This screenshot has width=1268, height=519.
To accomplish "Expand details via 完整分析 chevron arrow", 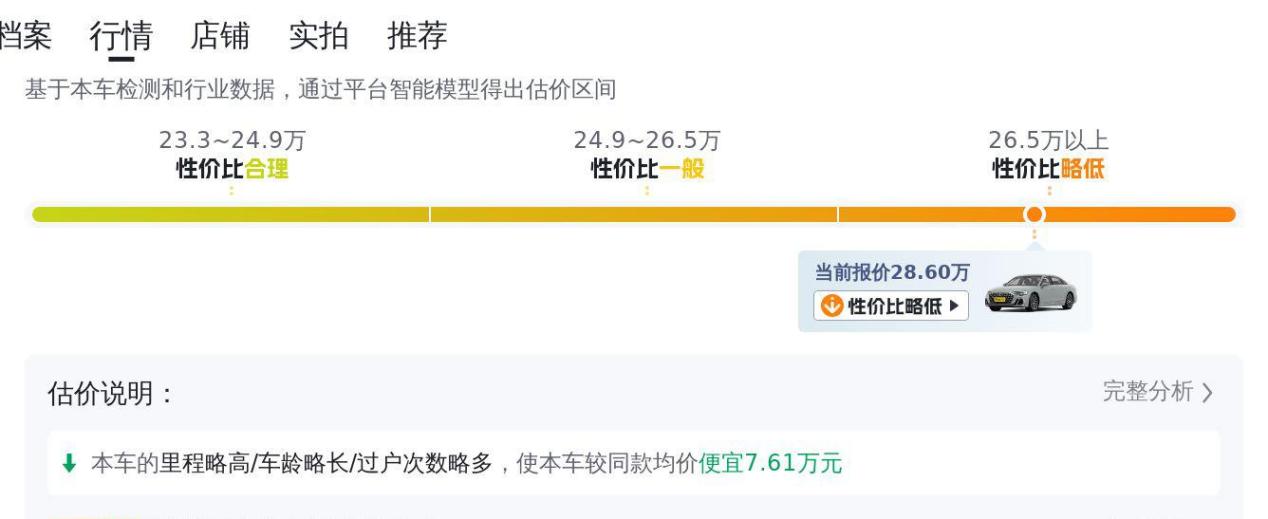I will coord(1207,393).
